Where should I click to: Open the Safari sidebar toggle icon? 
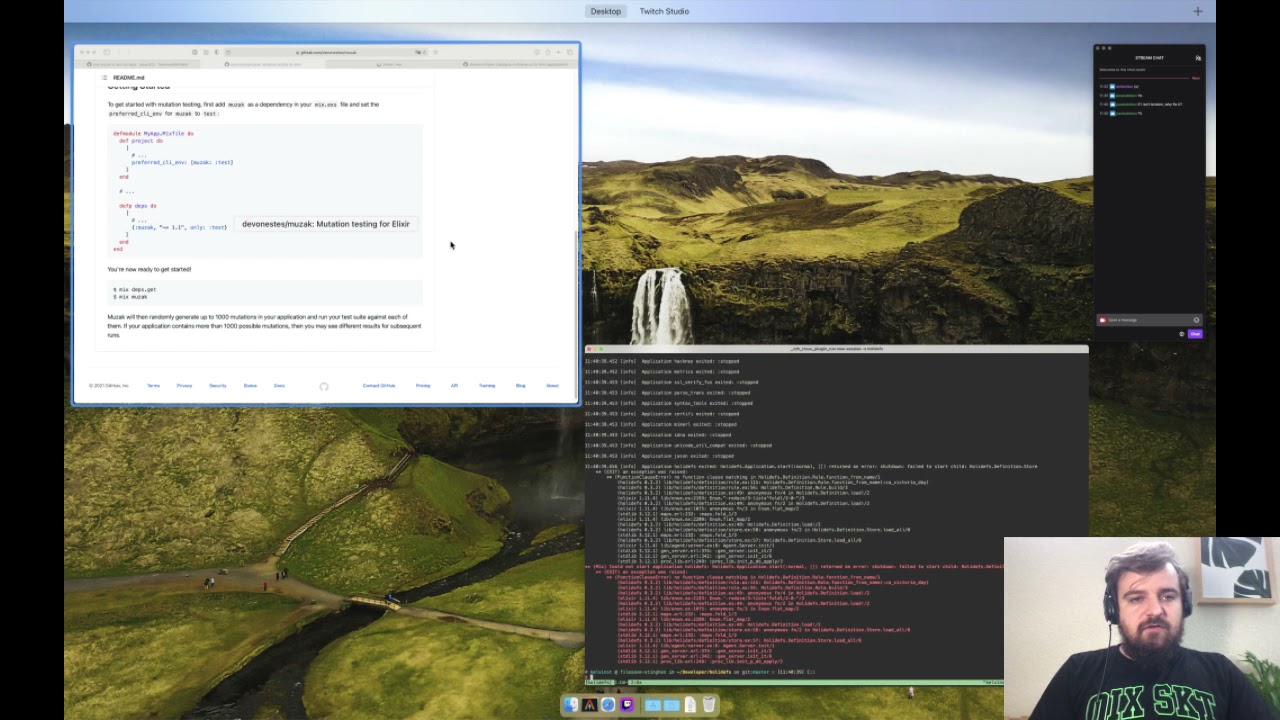(x=107, y=52)
